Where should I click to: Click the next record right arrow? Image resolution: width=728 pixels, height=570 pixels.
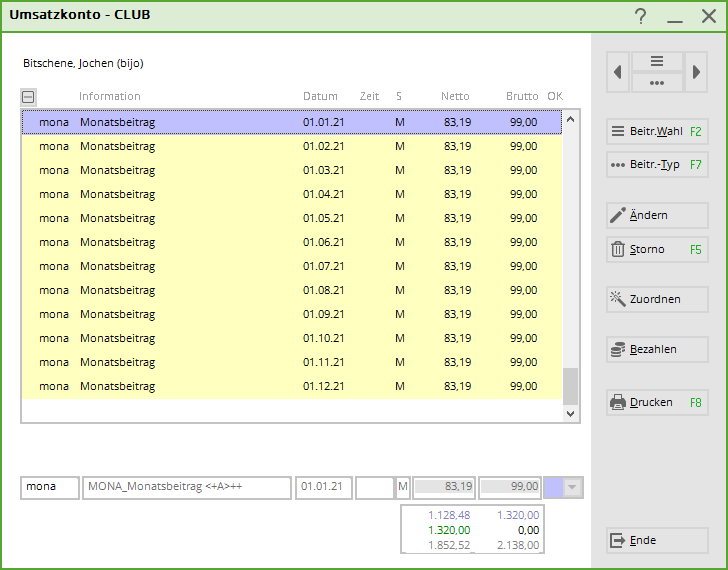tap(696, 72)
